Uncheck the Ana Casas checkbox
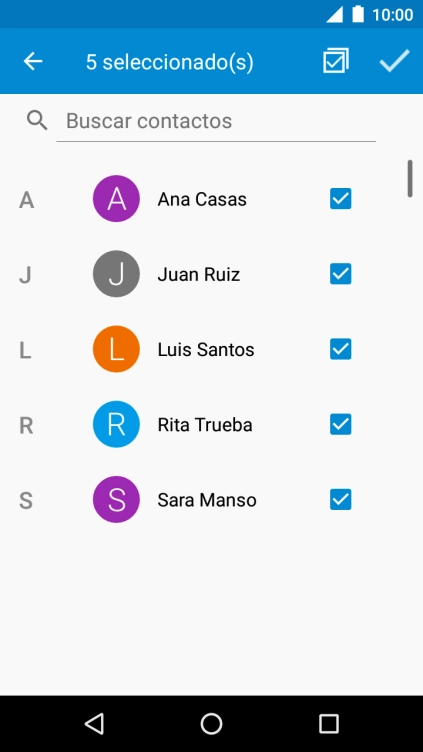Viewport: 423px width, 752px height. coord(341,199)
